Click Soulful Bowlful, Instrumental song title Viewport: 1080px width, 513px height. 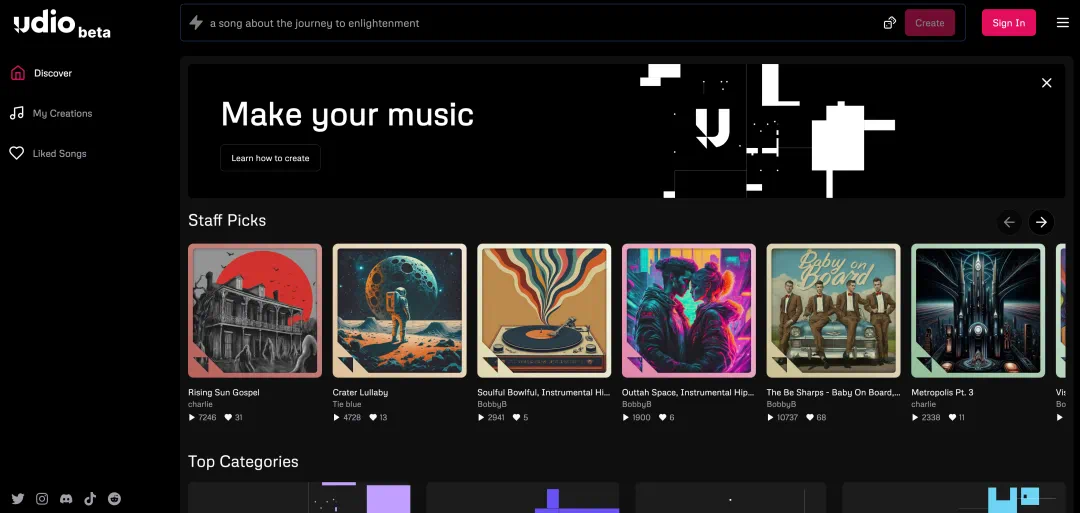click(x=544, y=392)
